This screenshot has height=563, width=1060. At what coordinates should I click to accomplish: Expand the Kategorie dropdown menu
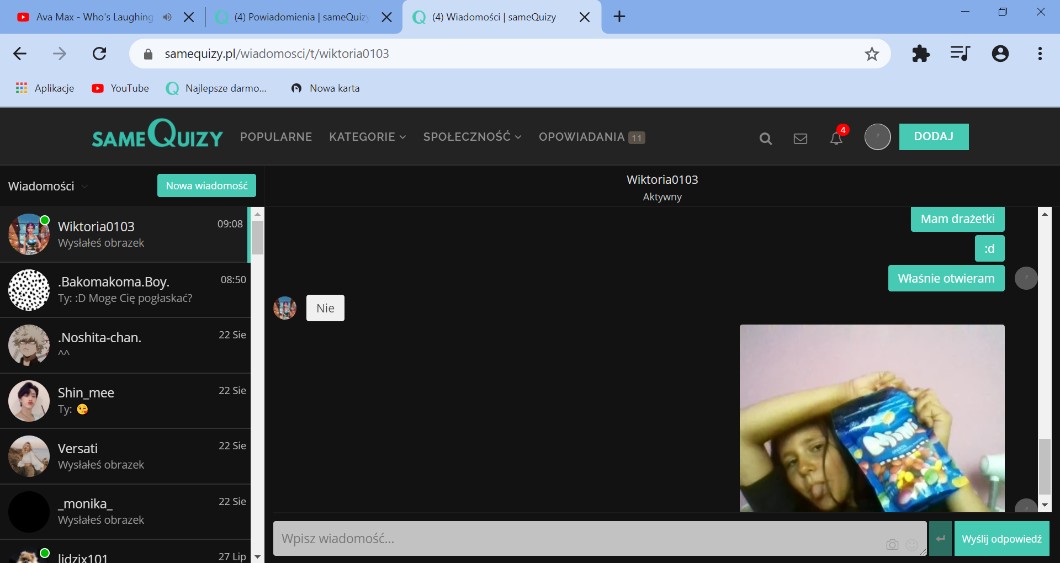(367, 137)
